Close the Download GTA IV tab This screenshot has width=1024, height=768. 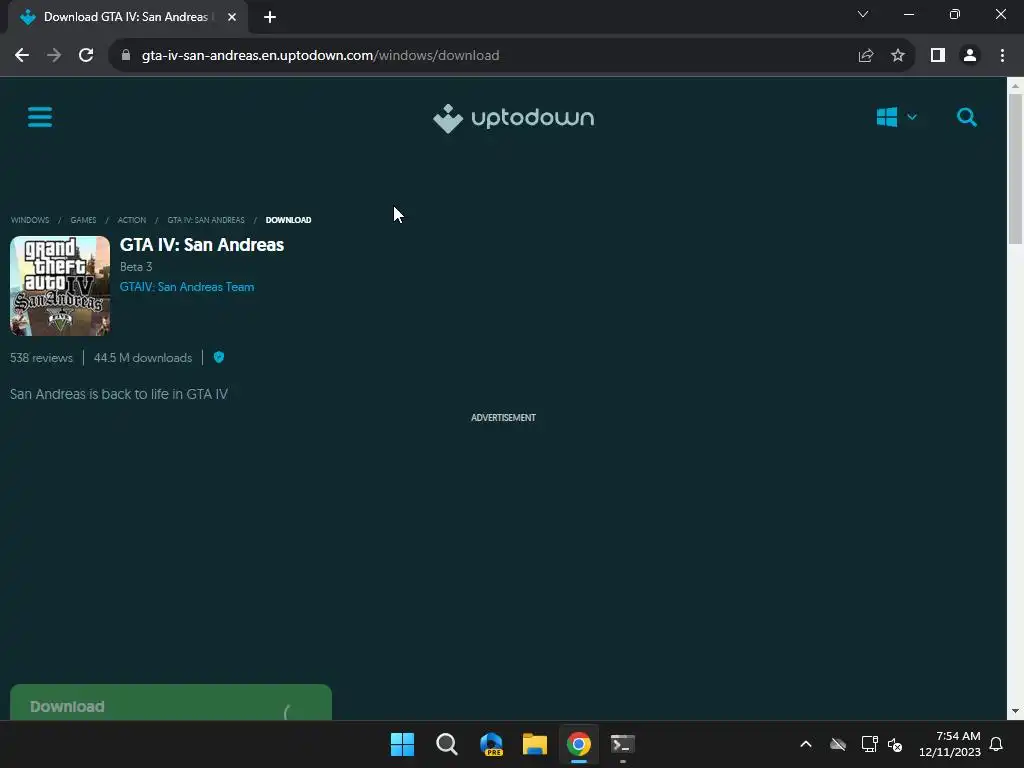point(232,17)
